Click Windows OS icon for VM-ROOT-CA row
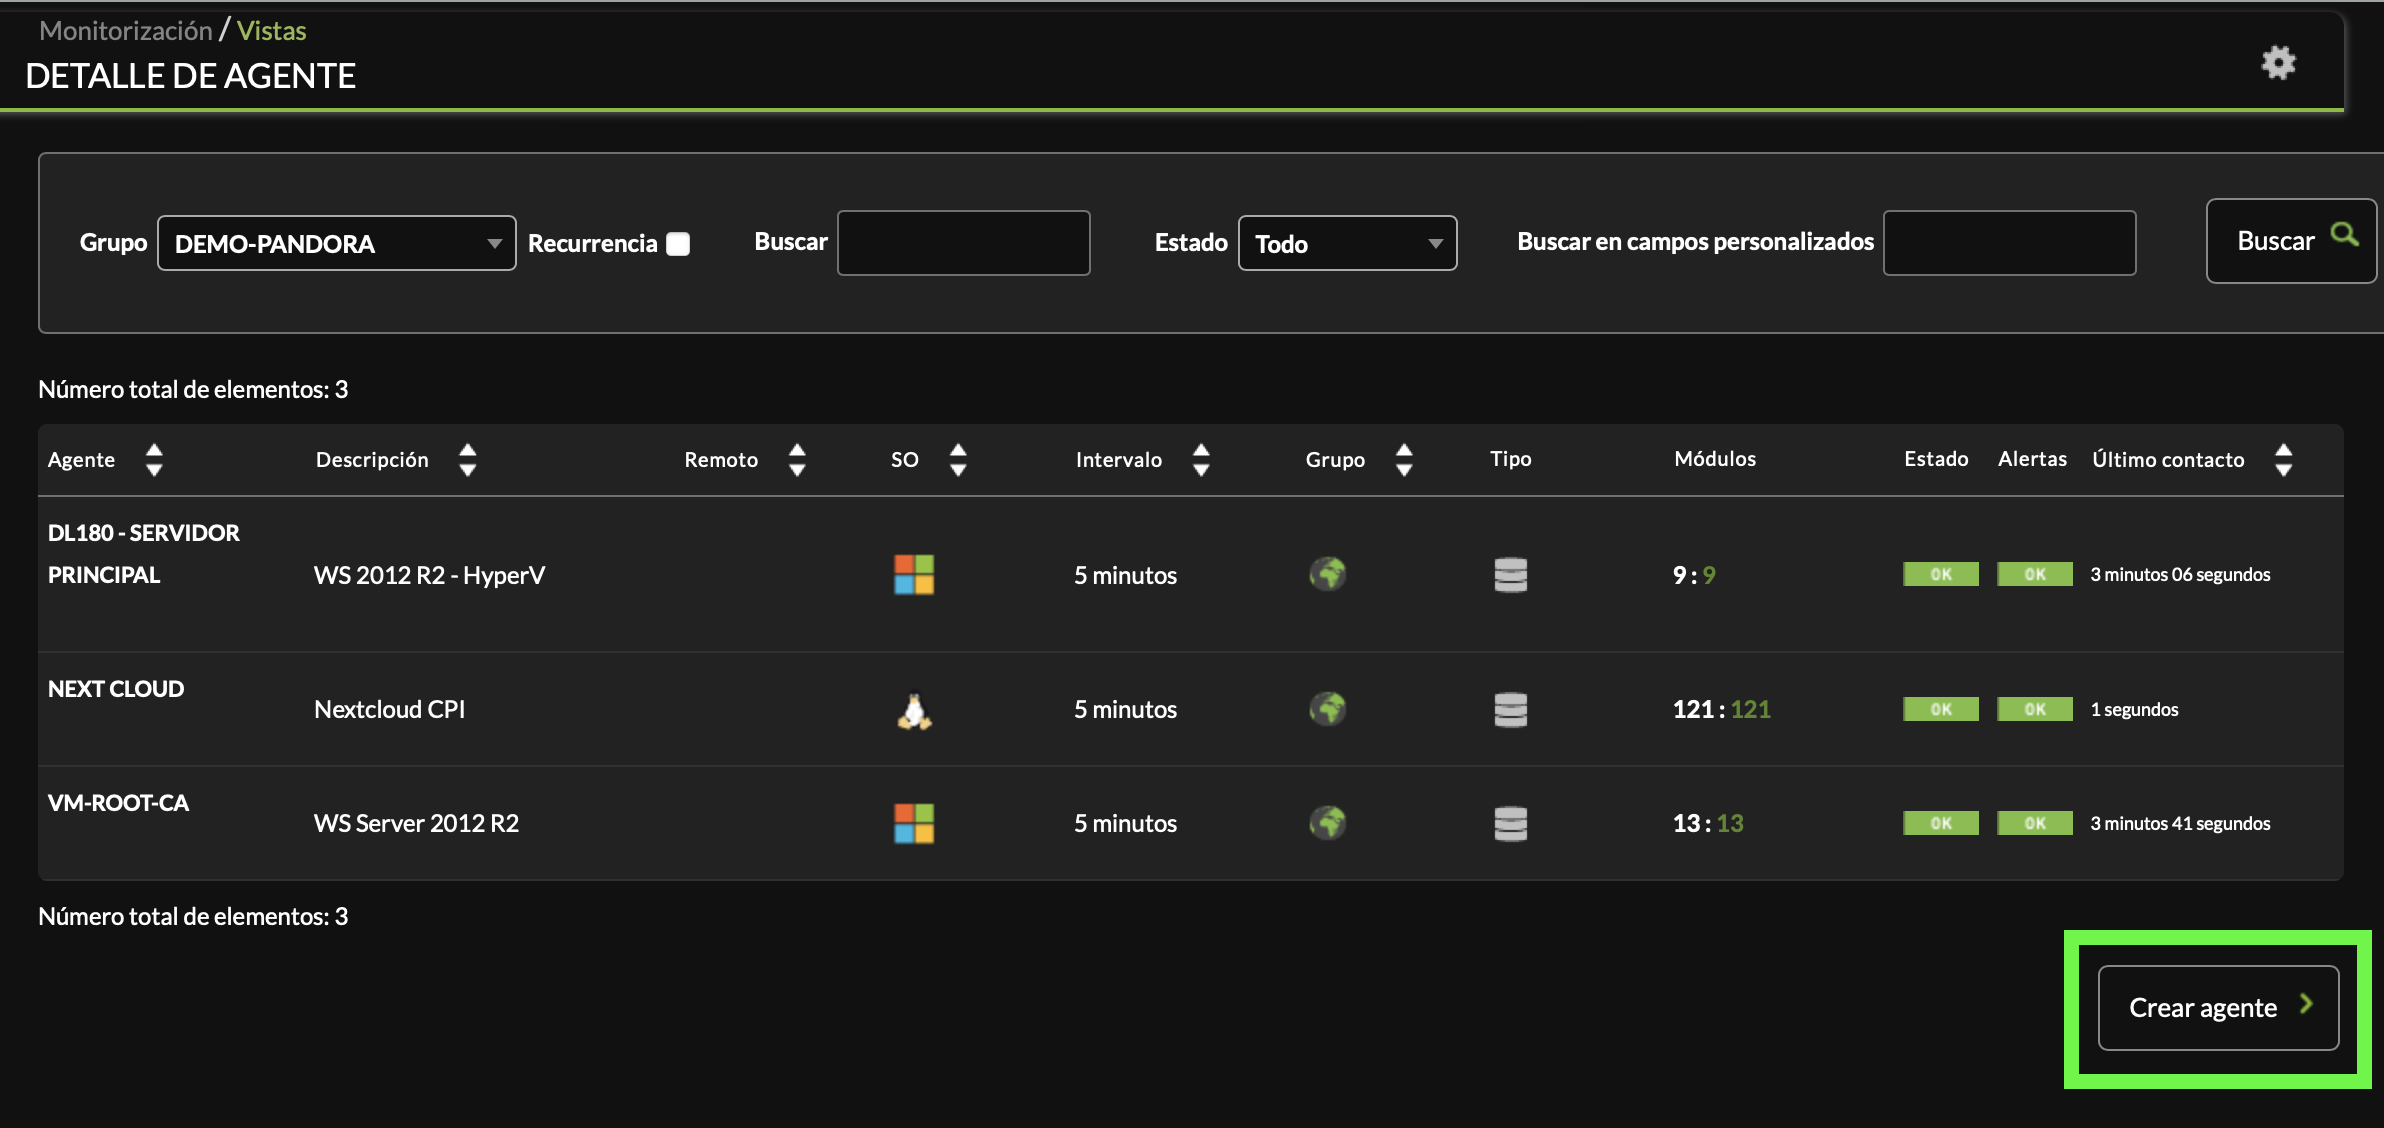This screenshot has height=1128, width=2384. (914, 824)
